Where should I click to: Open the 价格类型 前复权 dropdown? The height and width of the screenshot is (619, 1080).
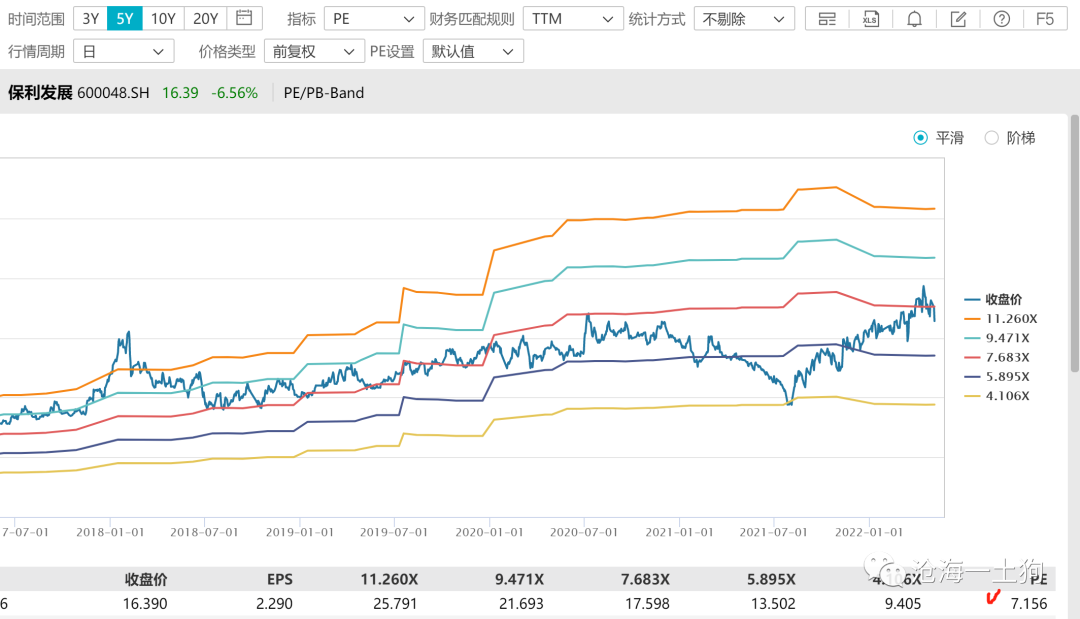click(x=314, y=51)
